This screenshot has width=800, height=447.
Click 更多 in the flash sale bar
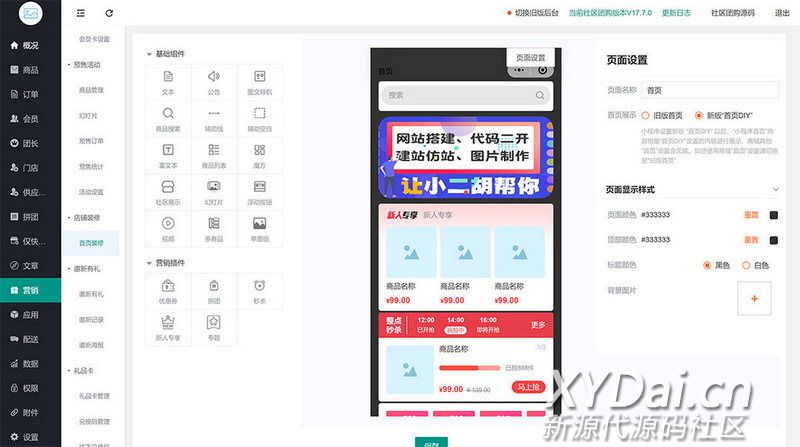538,325
